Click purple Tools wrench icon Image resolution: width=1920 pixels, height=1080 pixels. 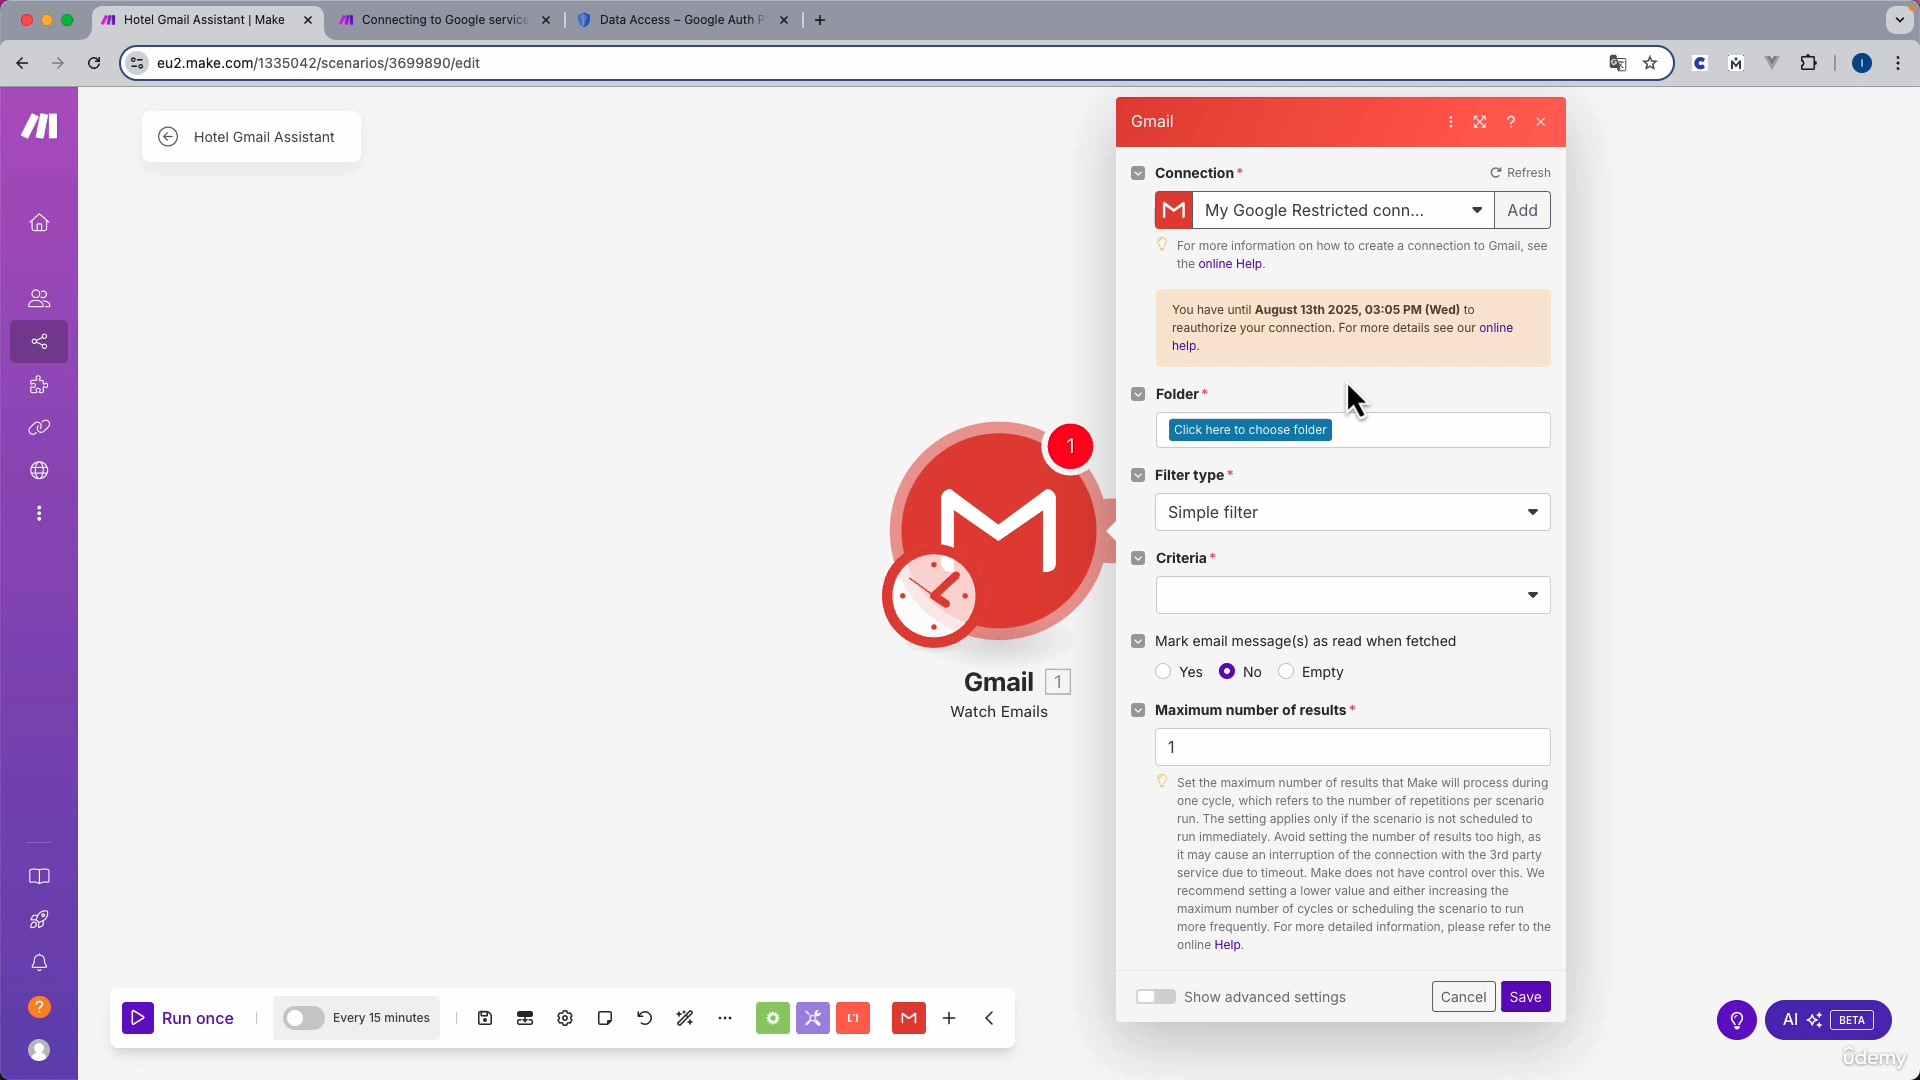813,1018
